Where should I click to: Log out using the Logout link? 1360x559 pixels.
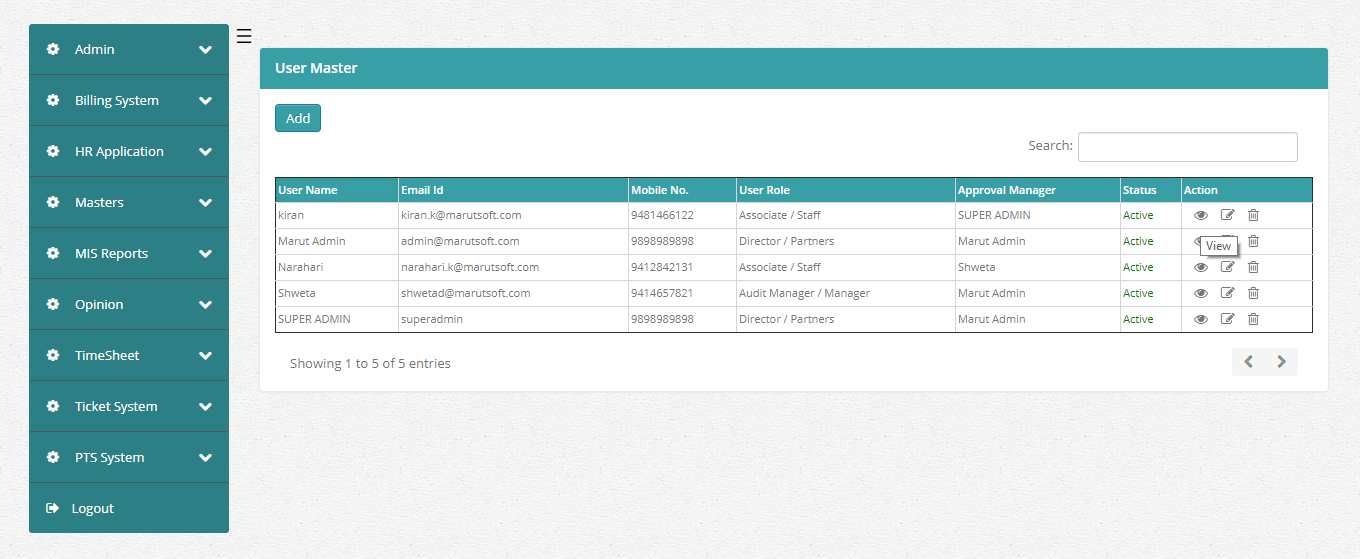[x=92, y=509]
